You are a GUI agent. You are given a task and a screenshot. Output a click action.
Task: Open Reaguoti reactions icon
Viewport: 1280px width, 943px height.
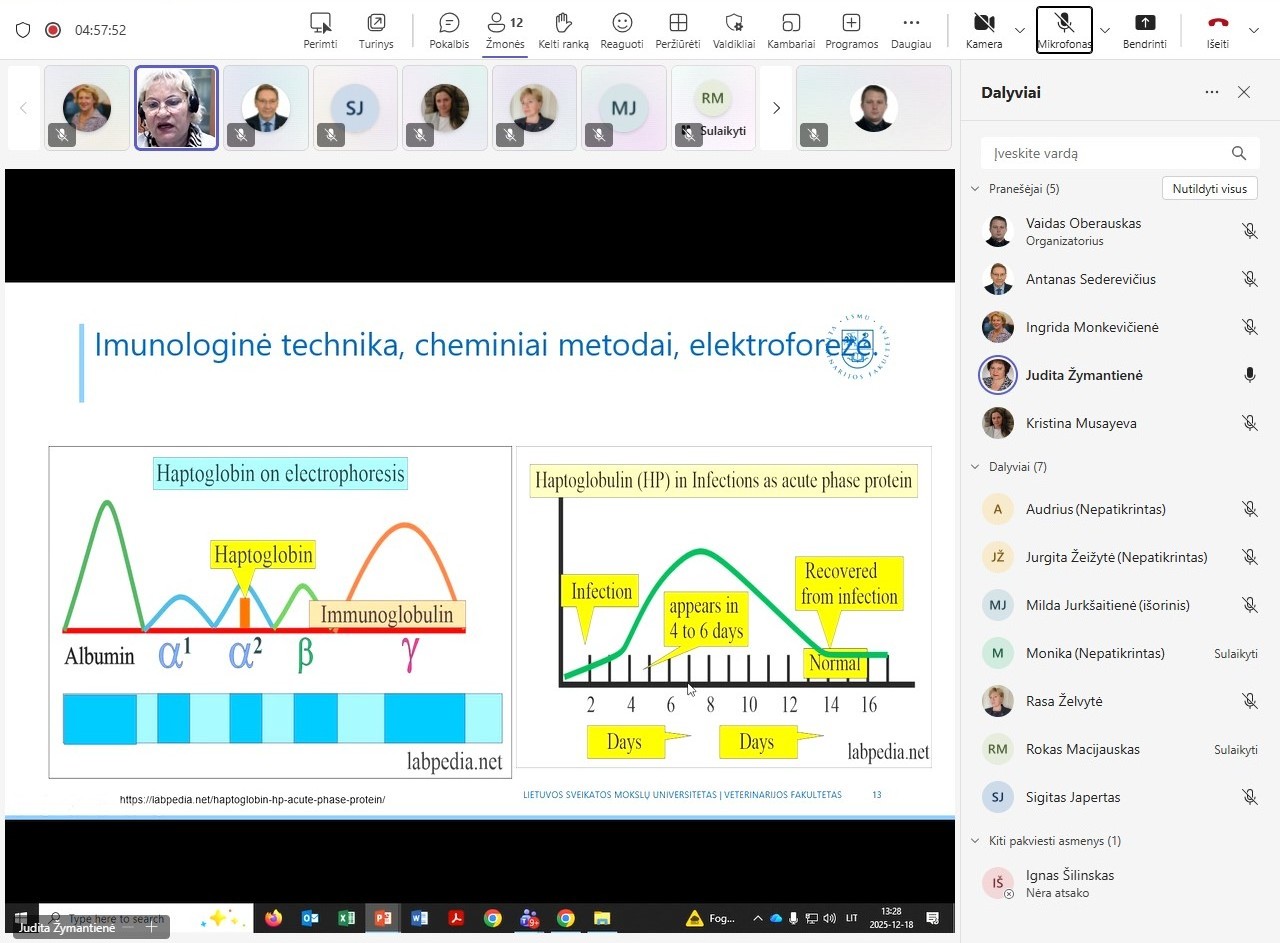pos(622,23)
